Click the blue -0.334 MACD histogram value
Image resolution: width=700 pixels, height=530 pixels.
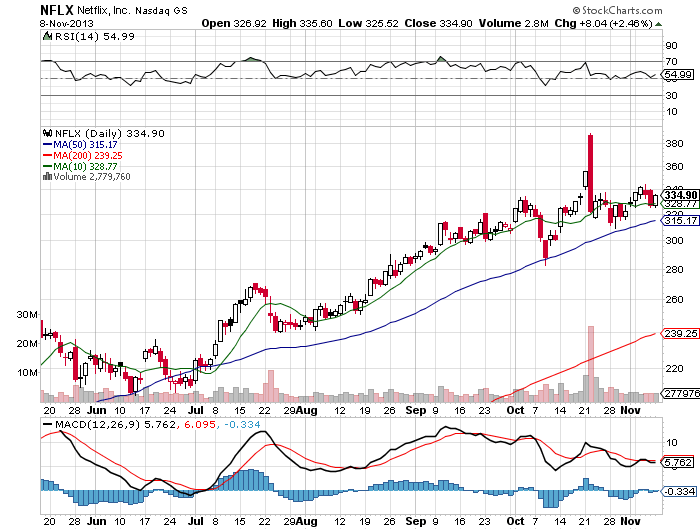[242, 425]
